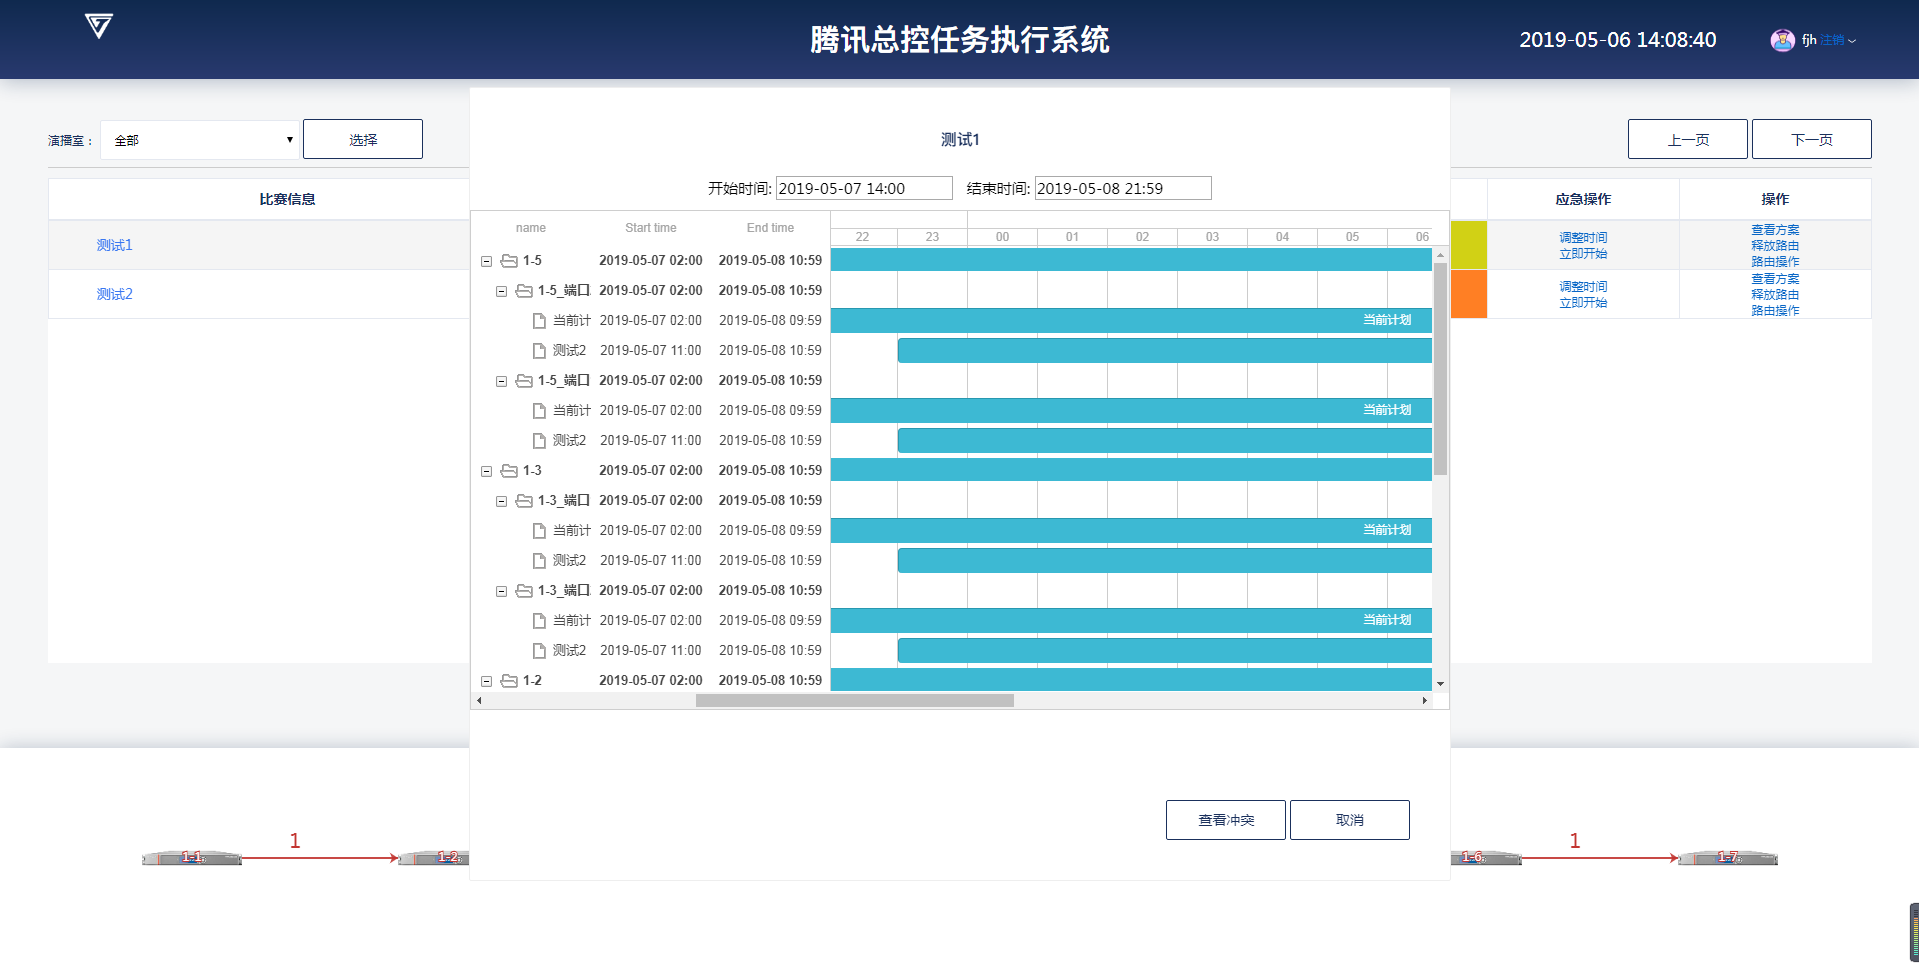Open the 演播室 dropdown showing 全部

pyautogui.click(x=200, y=140)
